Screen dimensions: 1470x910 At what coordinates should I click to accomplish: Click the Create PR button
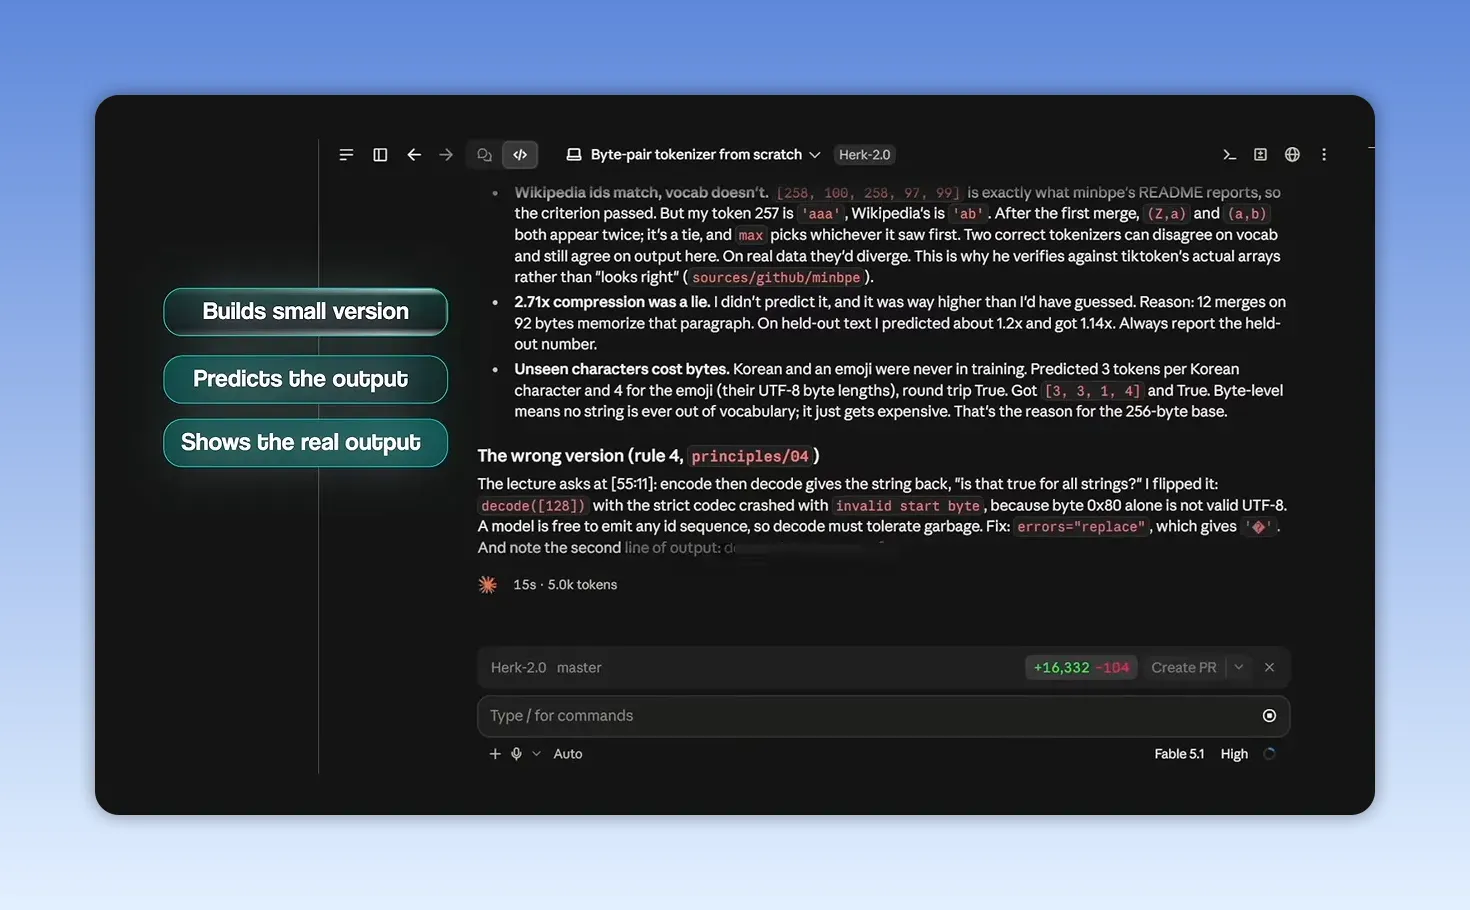pyautogui.click(x=1184, y=668)
